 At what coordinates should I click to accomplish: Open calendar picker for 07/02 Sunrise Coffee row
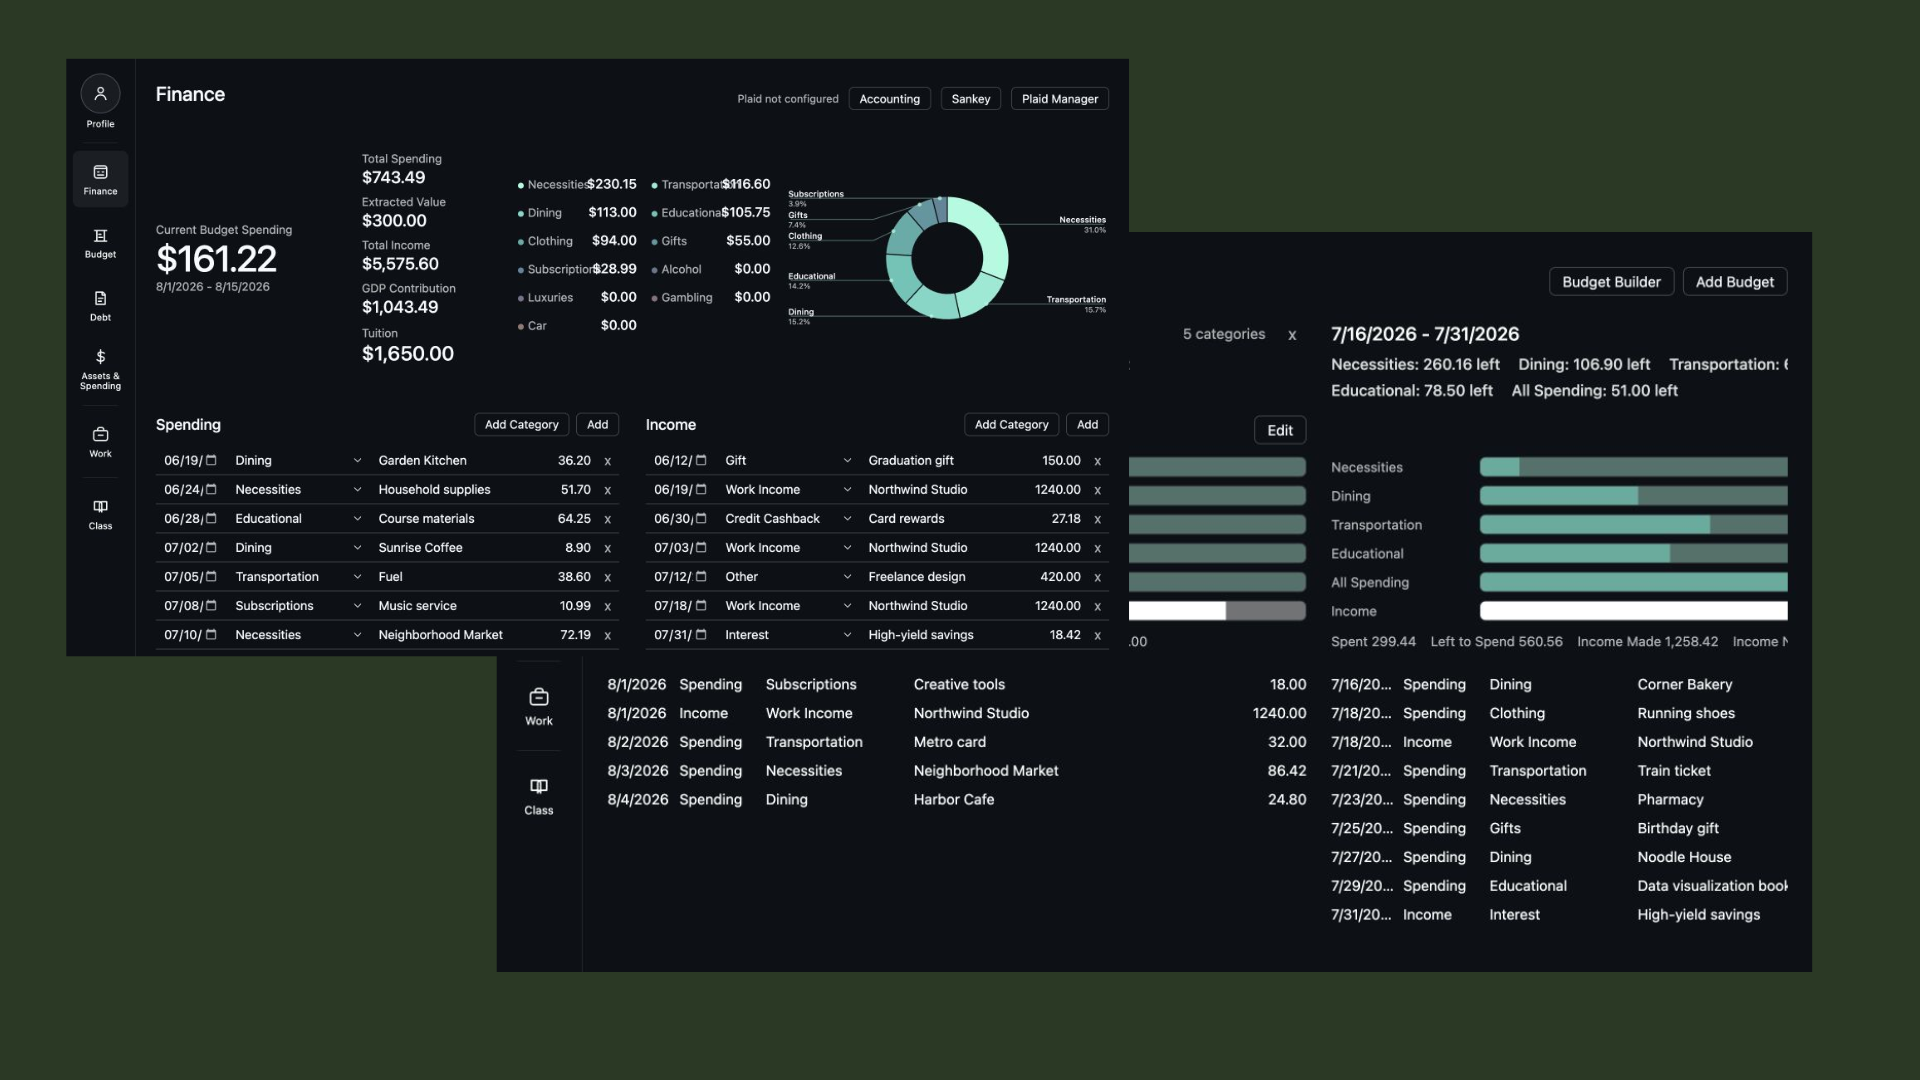tap(211, 547)
